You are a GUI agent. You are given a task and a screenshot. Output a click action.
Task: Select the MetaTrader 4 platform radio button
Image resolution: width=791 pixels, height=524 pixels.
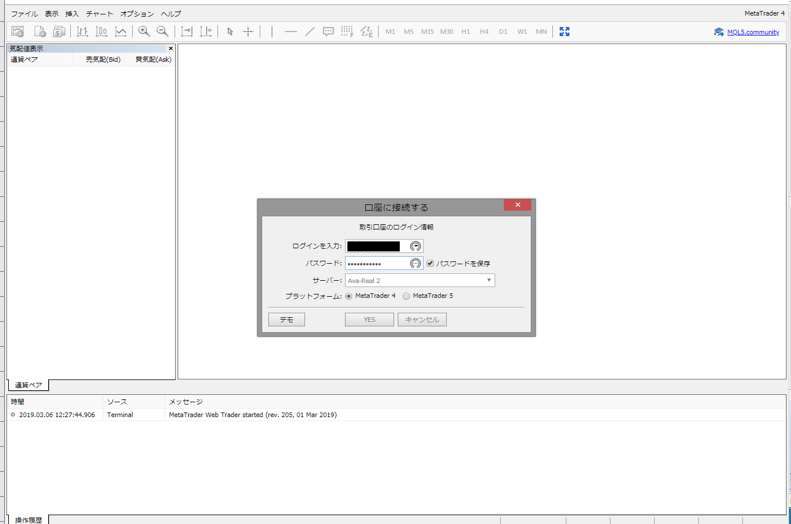(349, 296)
